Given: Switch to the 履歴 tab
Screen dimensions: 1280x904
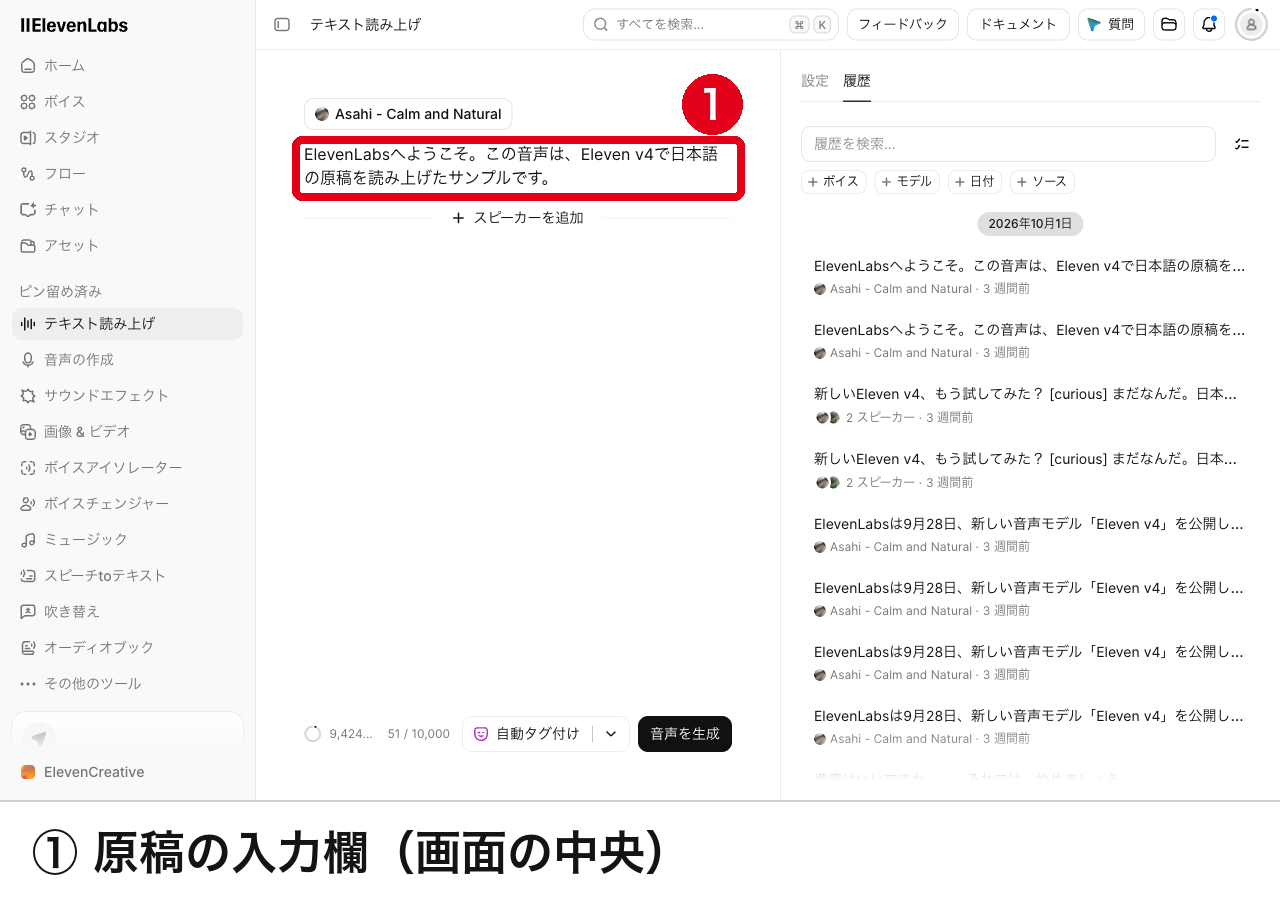Looking at the screenshot, I should pos(857,81).
